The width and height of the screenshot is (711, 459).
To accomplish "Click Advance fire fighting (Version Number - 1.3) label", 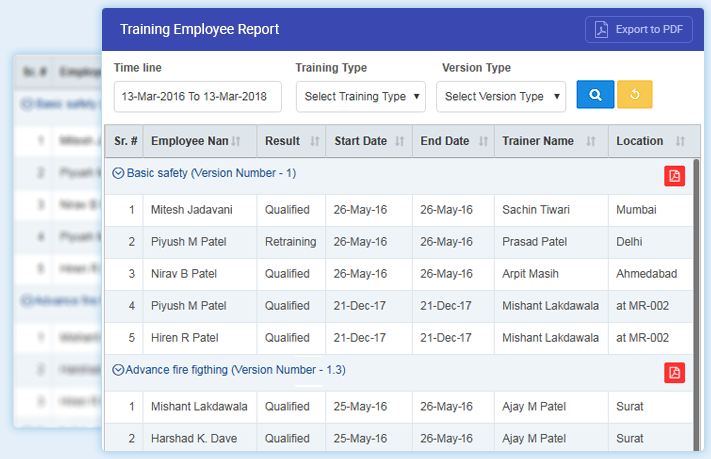I will tap(235, 370).
